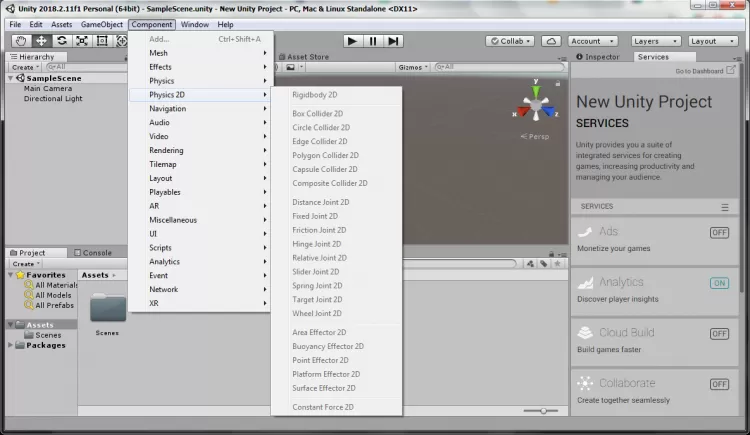
Task: Toggle the Project panel lock icon
Action: click(551, 254)
